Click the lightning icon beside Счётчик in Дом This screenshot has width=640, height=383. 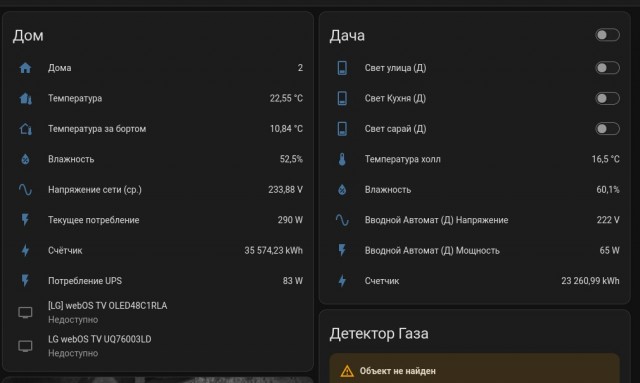pos(25,250)
